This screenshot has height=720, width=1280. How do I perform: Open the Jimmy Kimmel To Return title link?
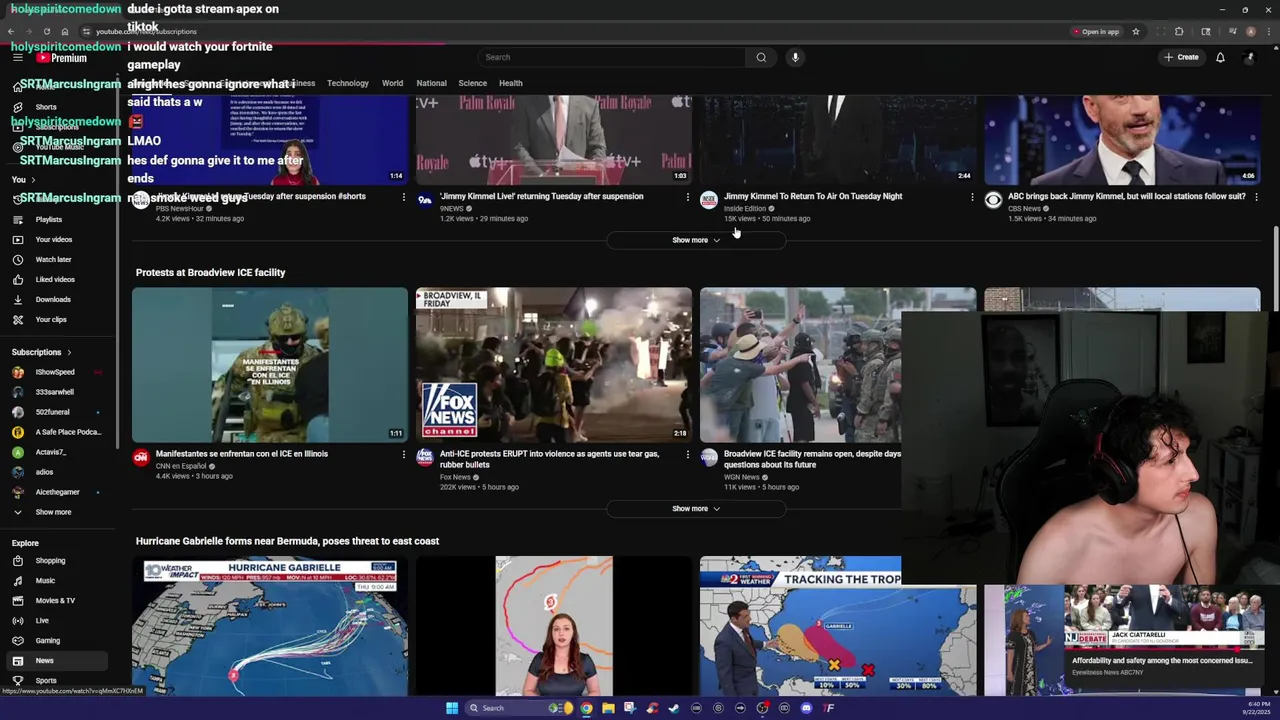(x=813, y=196)
